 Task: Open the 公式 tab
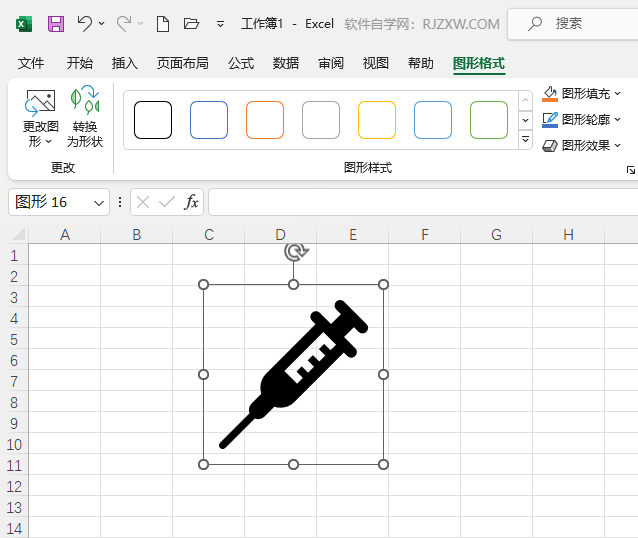[241, 63]
